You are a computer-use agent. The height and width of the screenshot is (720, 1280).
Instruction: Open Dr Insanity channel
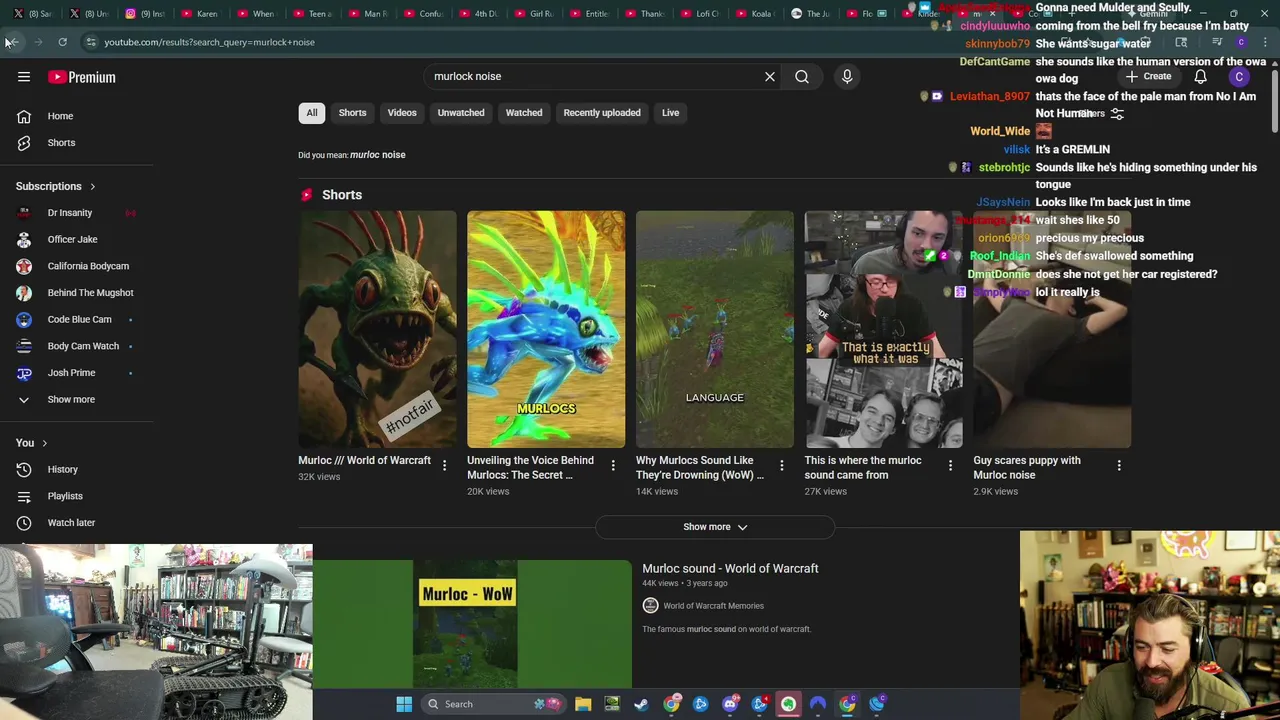69,213
